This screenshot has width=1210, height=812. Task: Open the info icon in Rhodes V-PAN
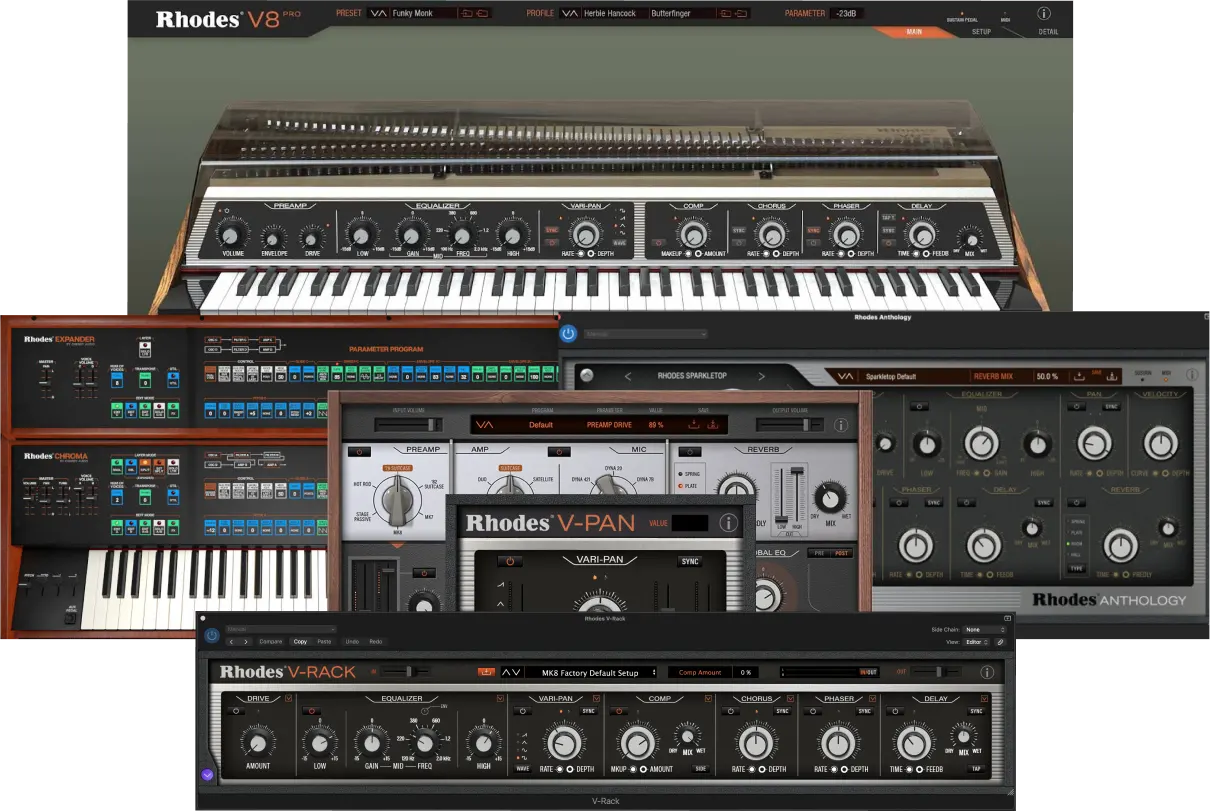pyautogui.click(x=727, y=521)
